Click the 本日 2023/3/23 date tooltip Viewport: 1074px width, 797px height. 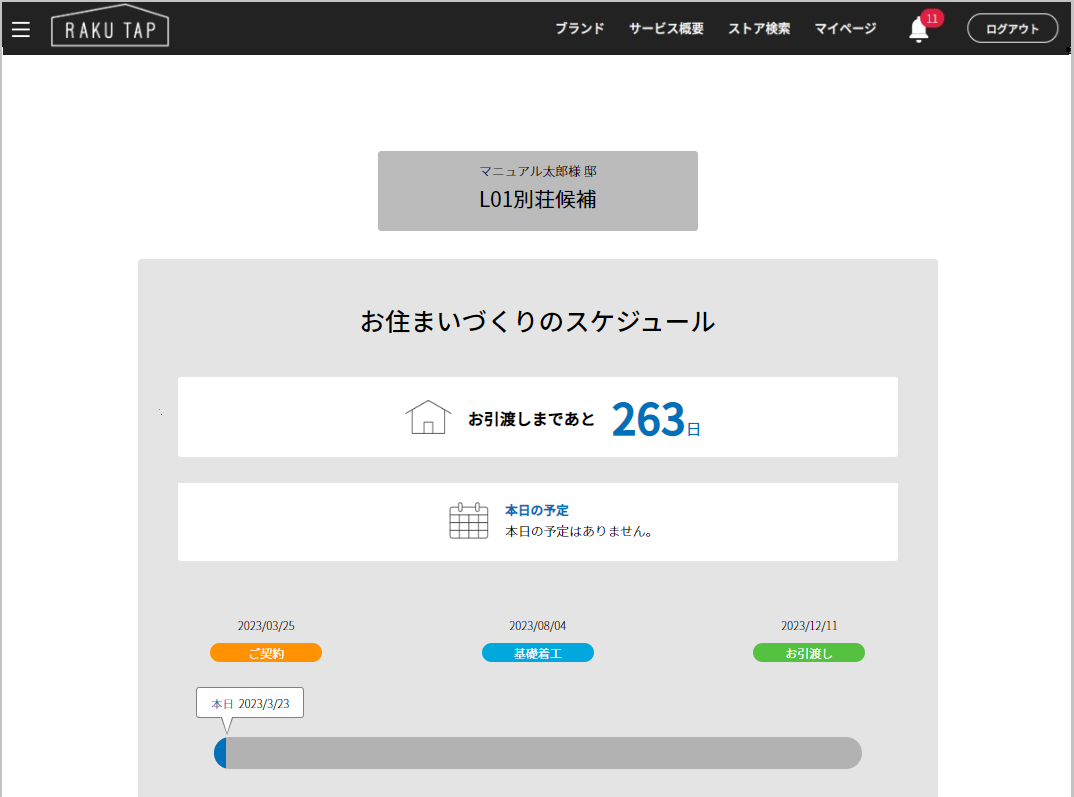[x=250, y=704]
